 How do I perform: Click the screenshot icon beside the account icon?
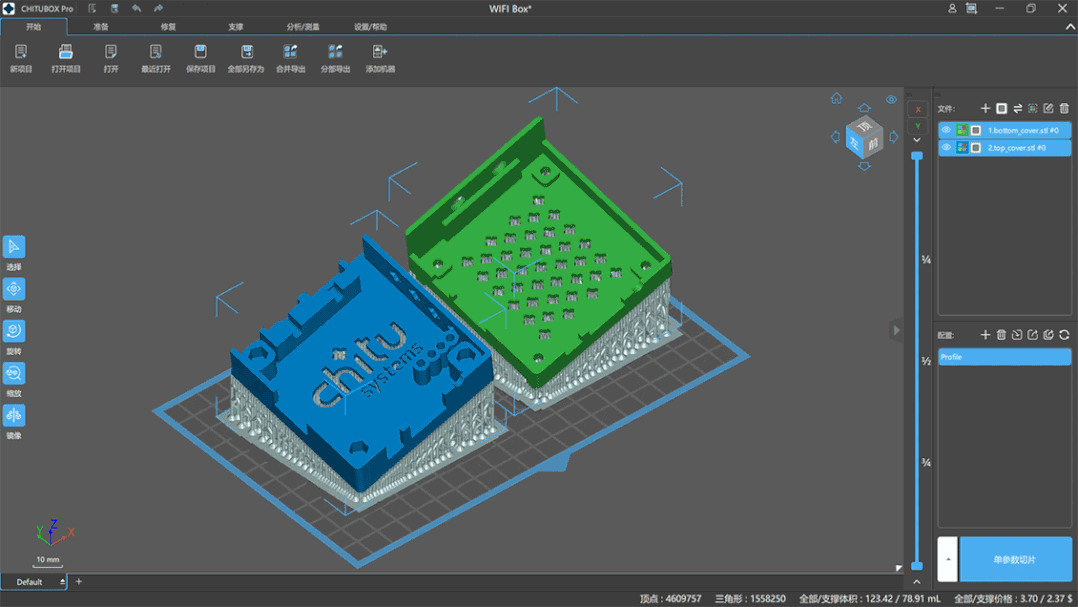pos(971,8)
